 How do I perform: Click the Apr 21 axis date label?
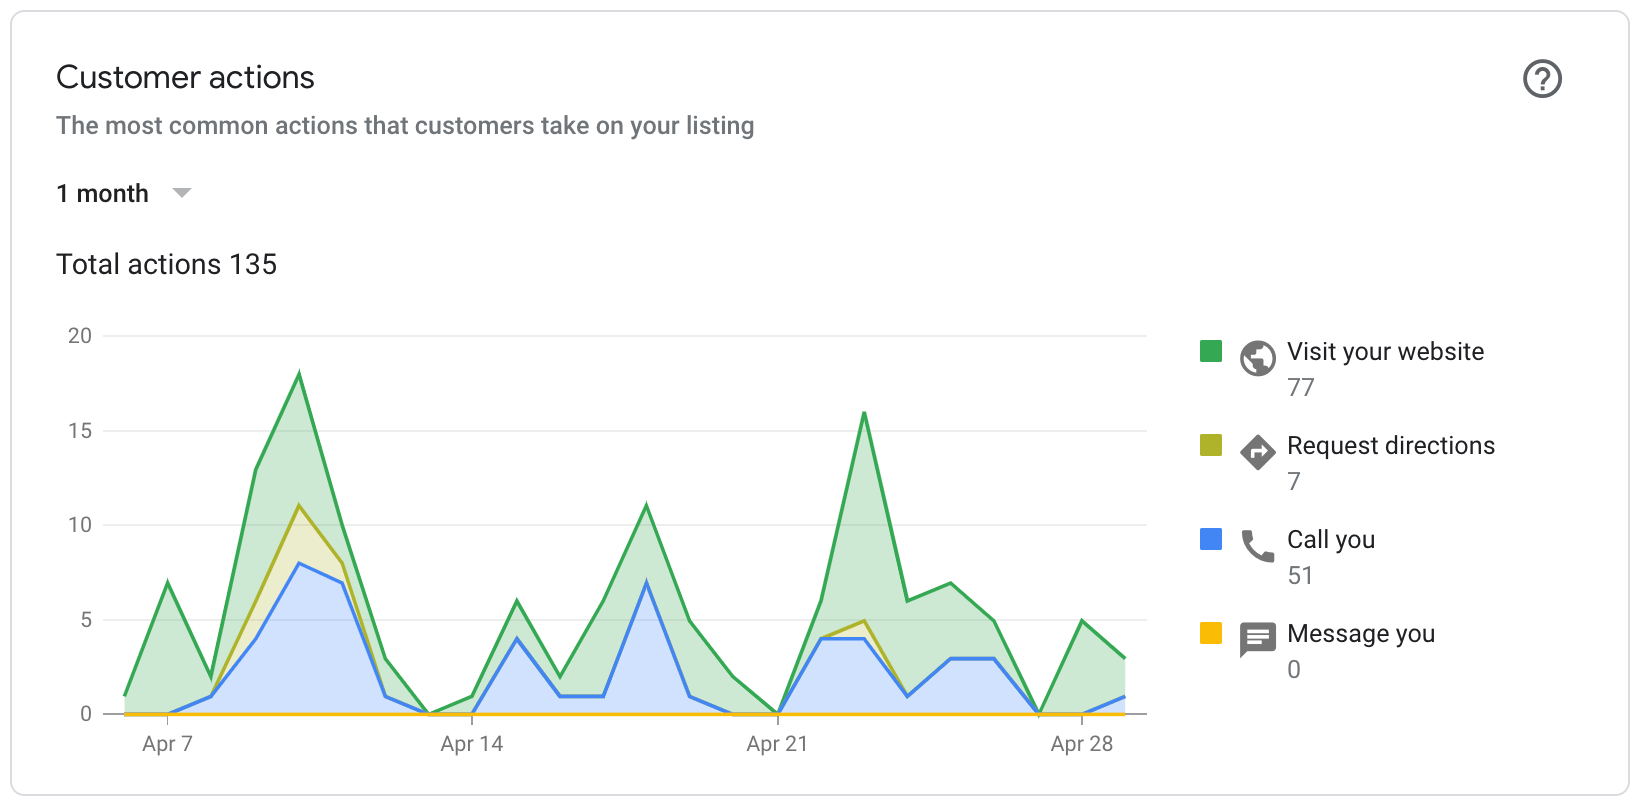(777, 744)
